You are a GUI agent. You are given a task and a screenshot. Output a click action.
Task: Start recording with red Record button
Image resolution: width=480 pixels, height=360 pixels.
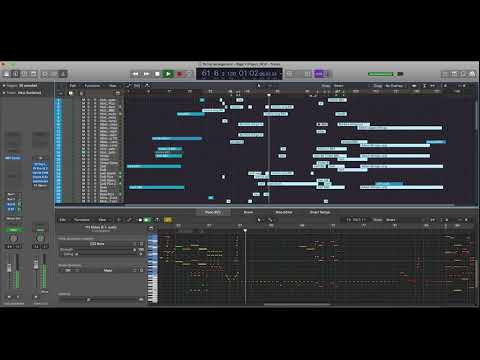pyautogui.click(x=179, y=74)
